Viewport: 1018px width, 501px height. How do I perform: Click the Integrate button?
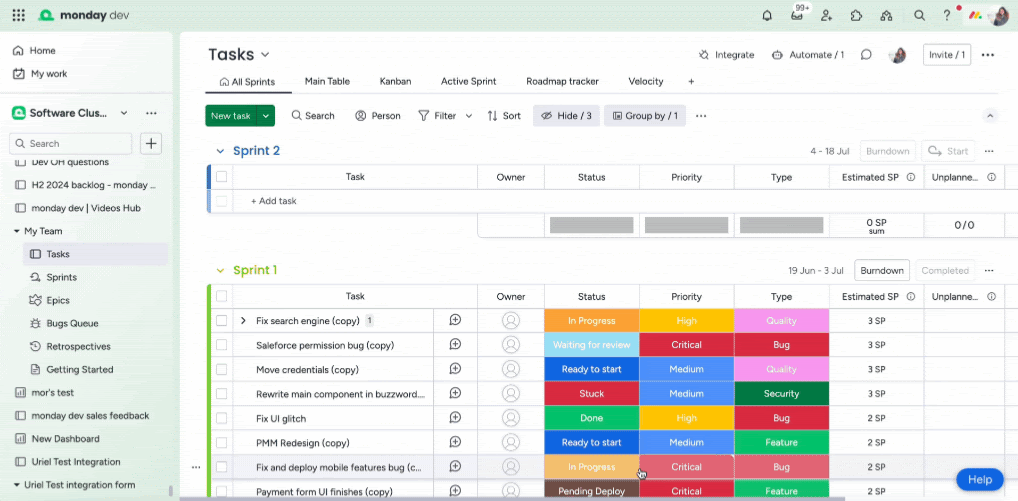click(x=726, y=55)
